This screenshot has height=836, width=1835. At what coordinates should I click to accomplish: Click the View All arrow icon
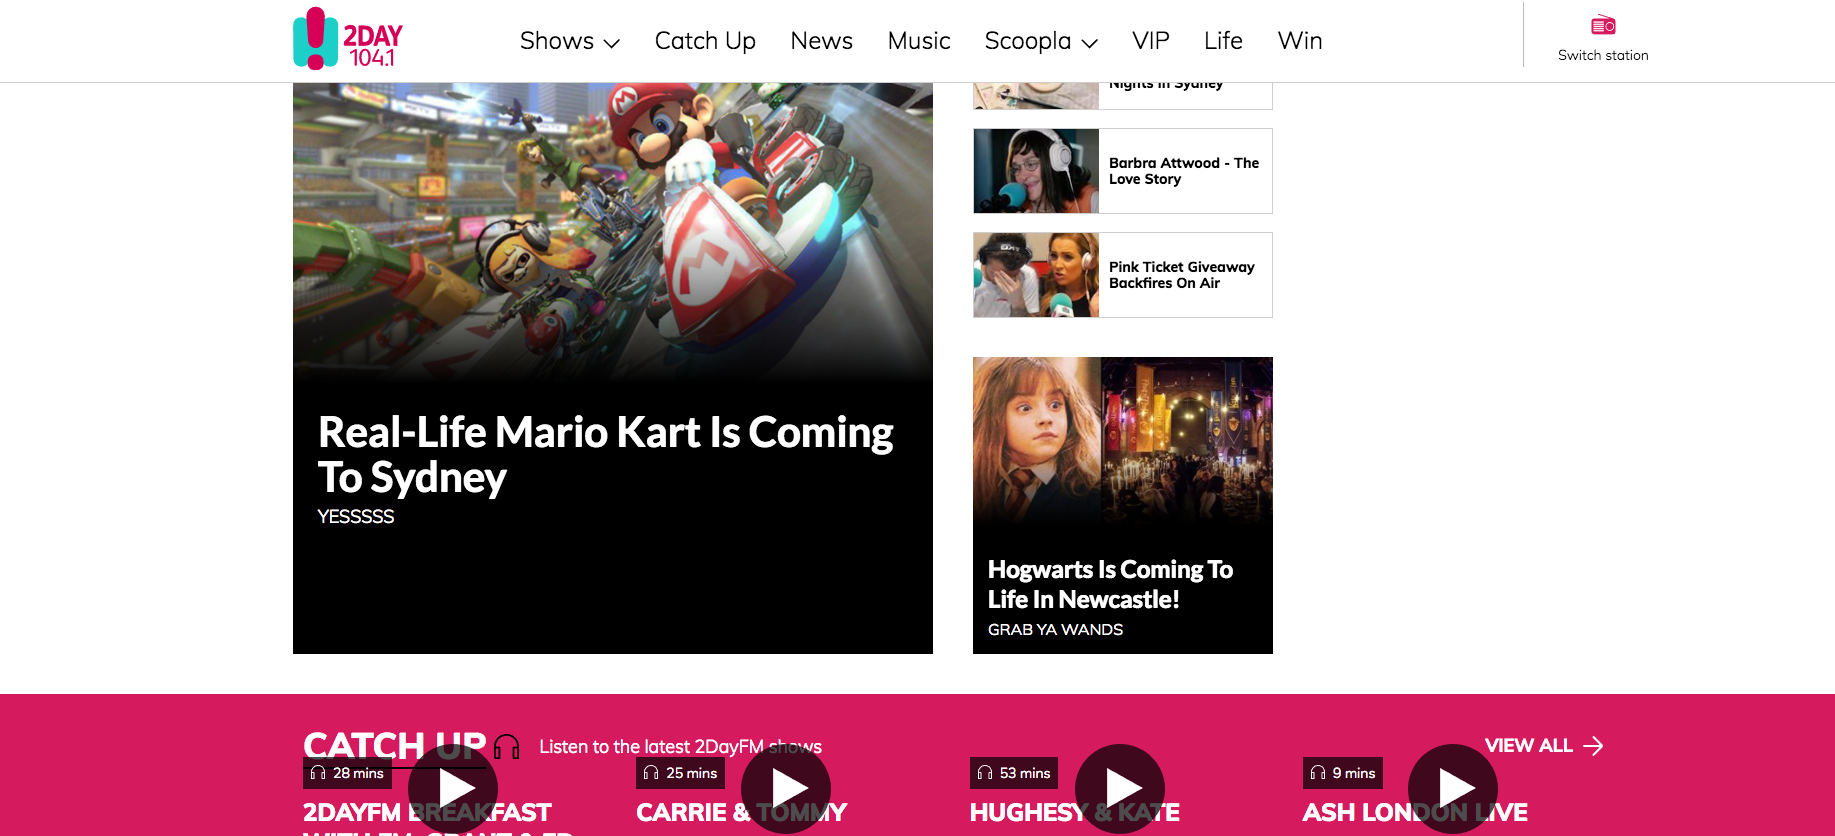point(1593,746)
